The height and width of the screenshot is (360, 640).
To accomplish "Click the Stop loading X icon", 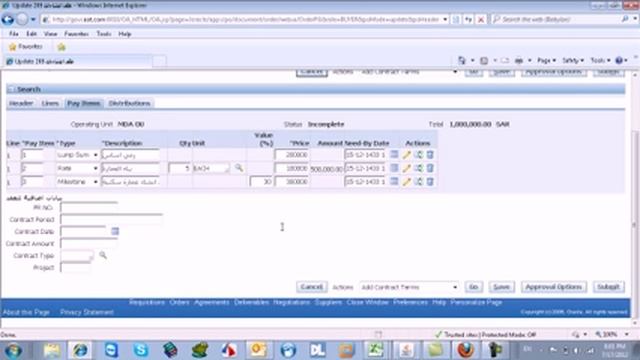I will (x=481, y=20).
